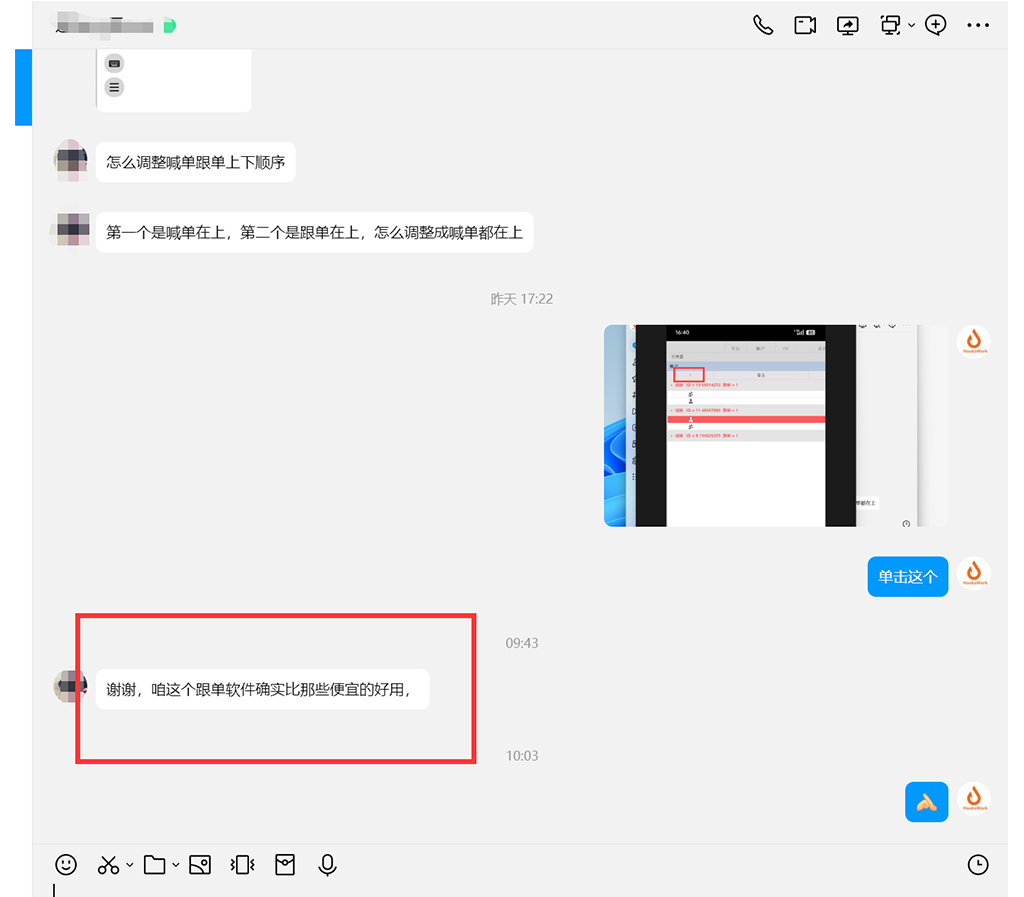Screen dimensions: 1024x897
Task: Send a red packet envelope
Action: coord(284,864)
